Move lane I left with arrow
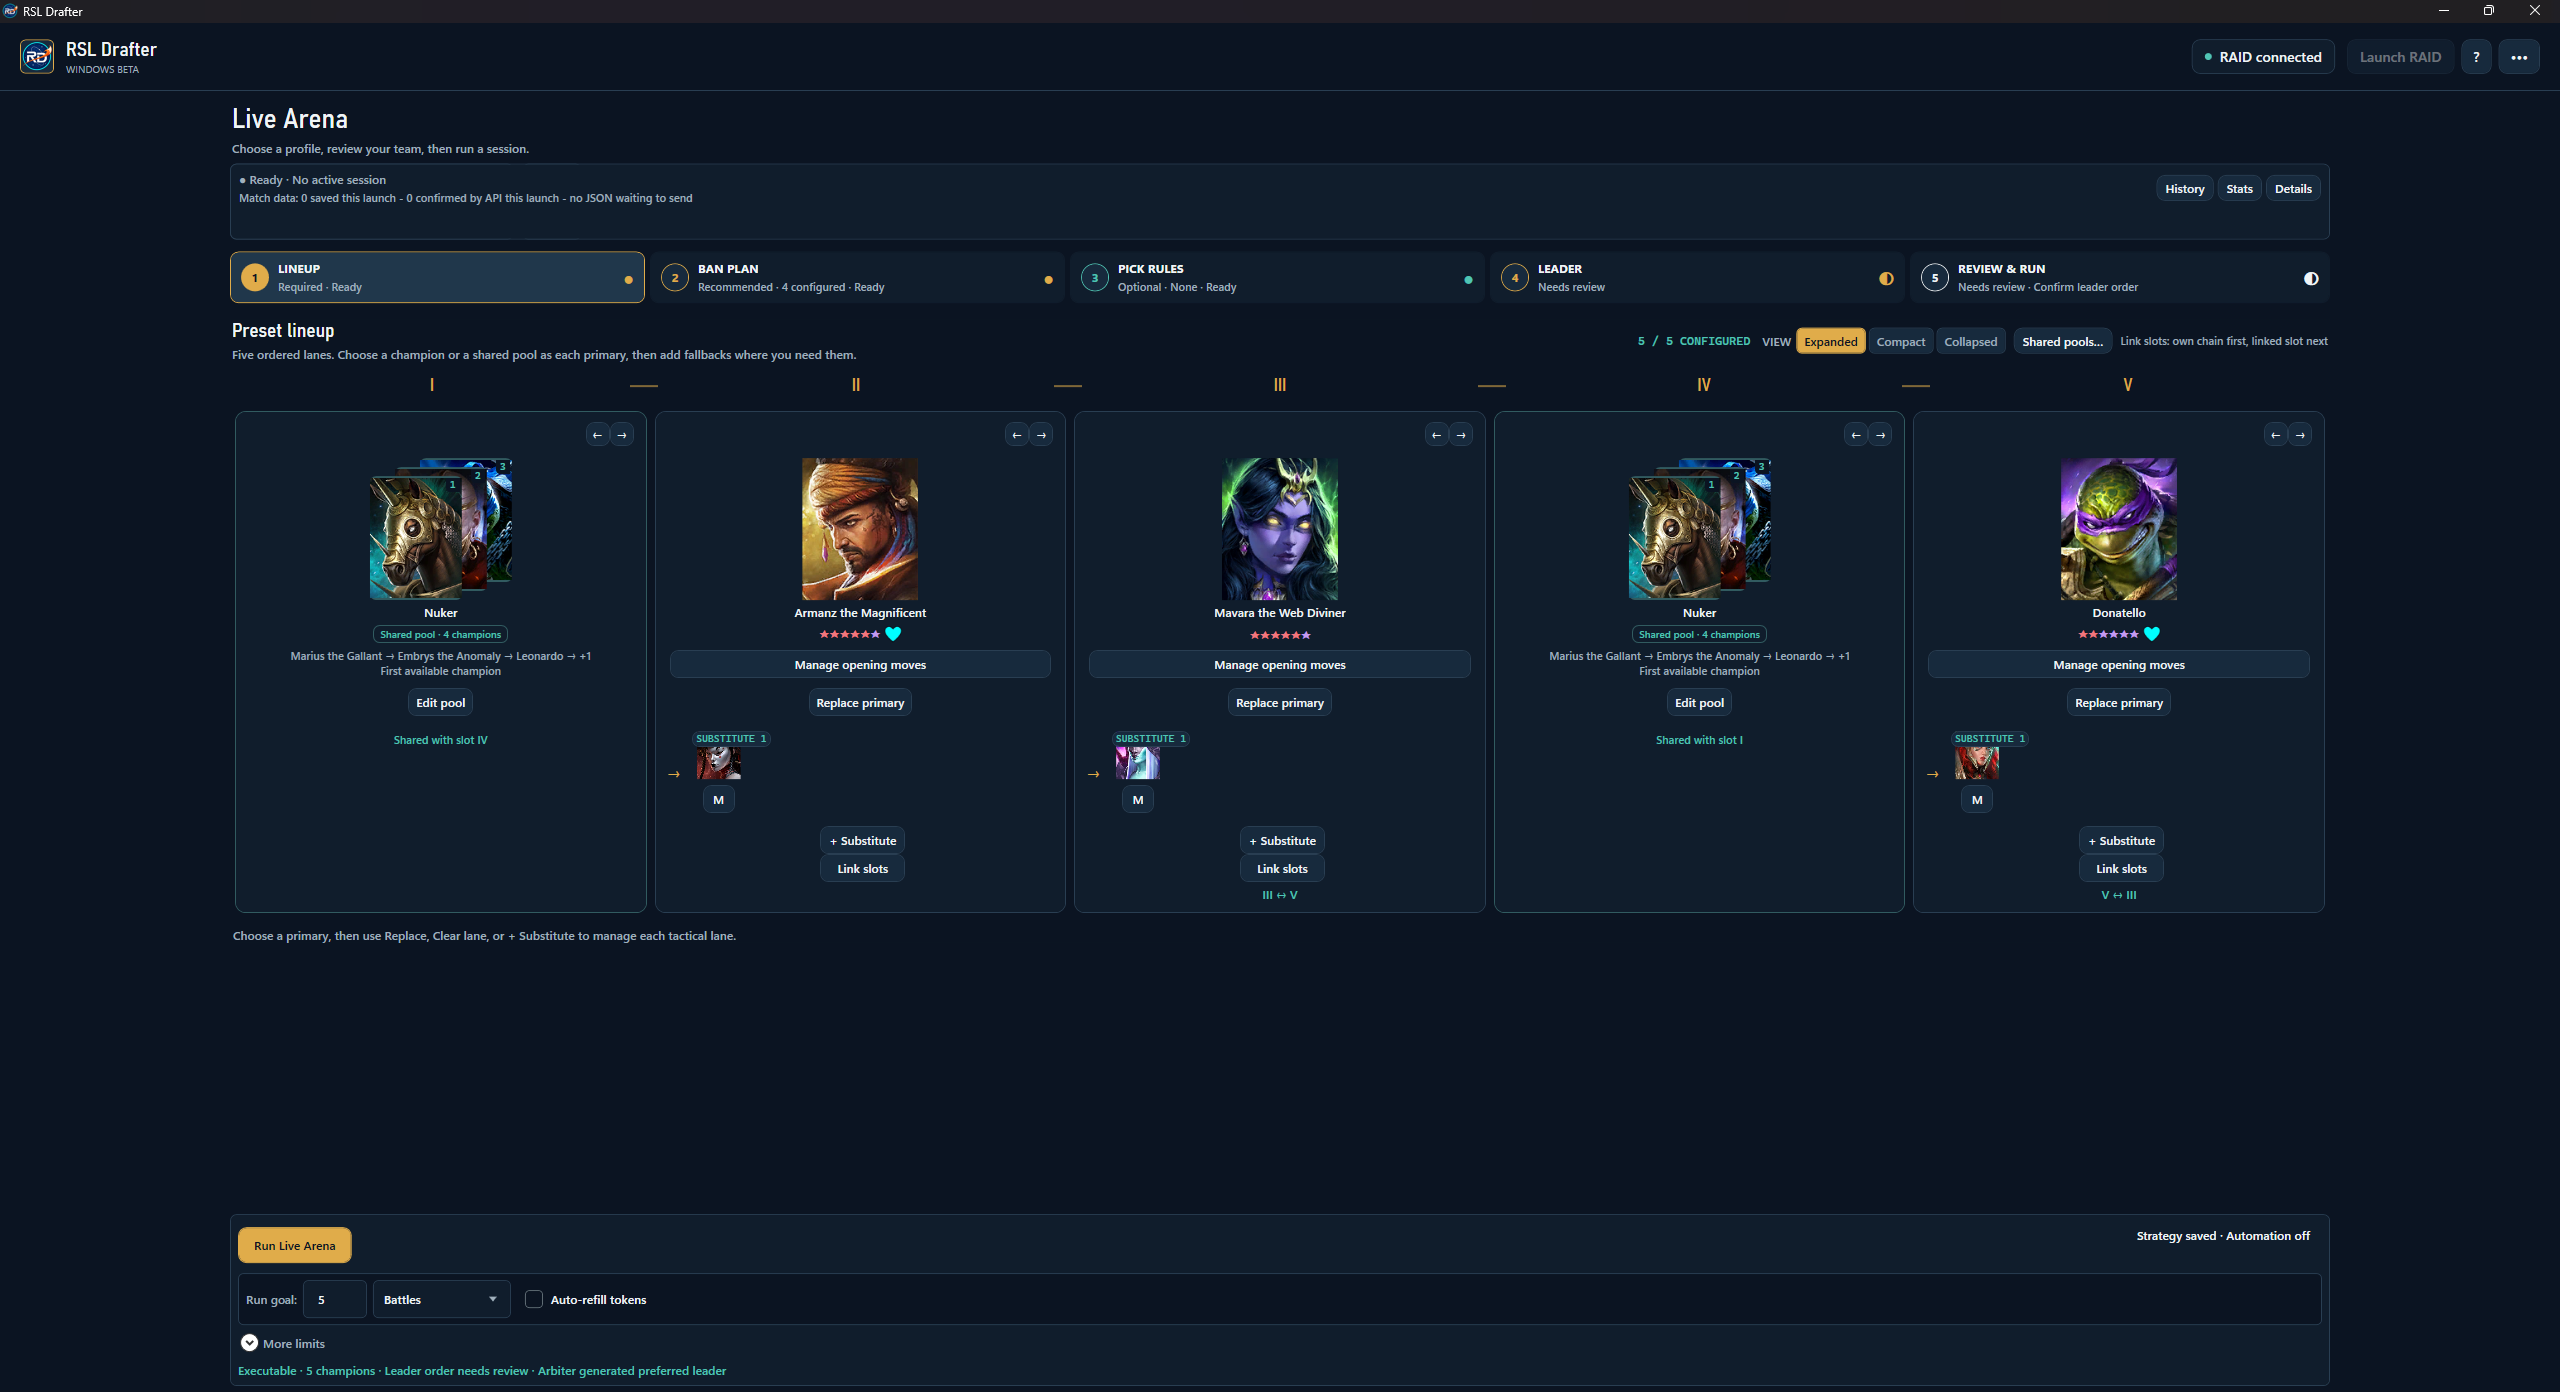The height and width of the screenshot is (1392, 2560). point(597,435)
